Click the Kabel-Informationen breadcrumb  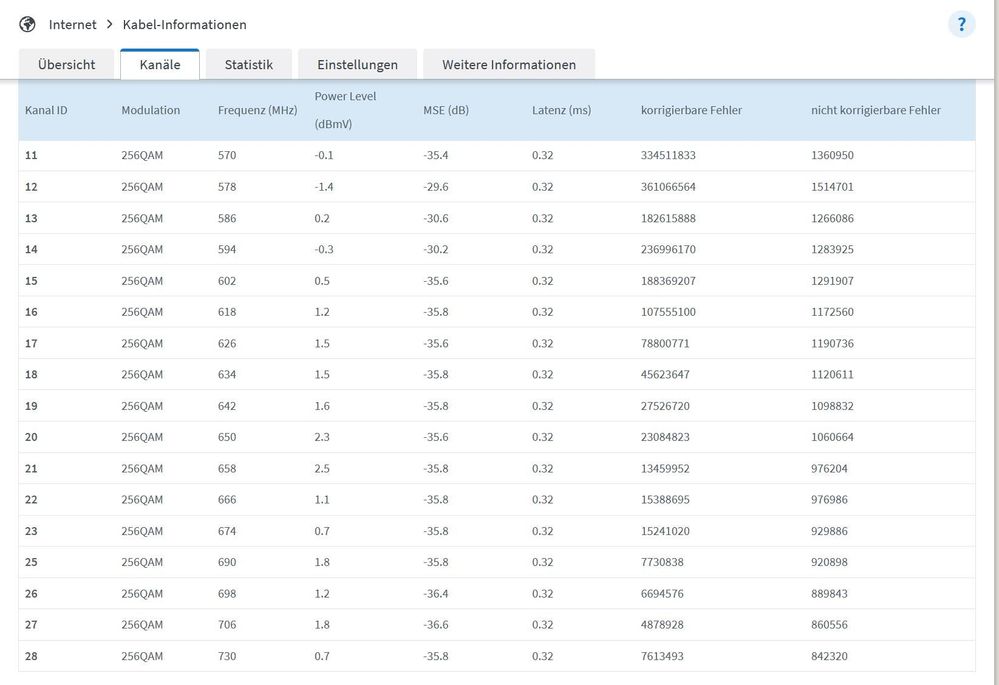184,24
